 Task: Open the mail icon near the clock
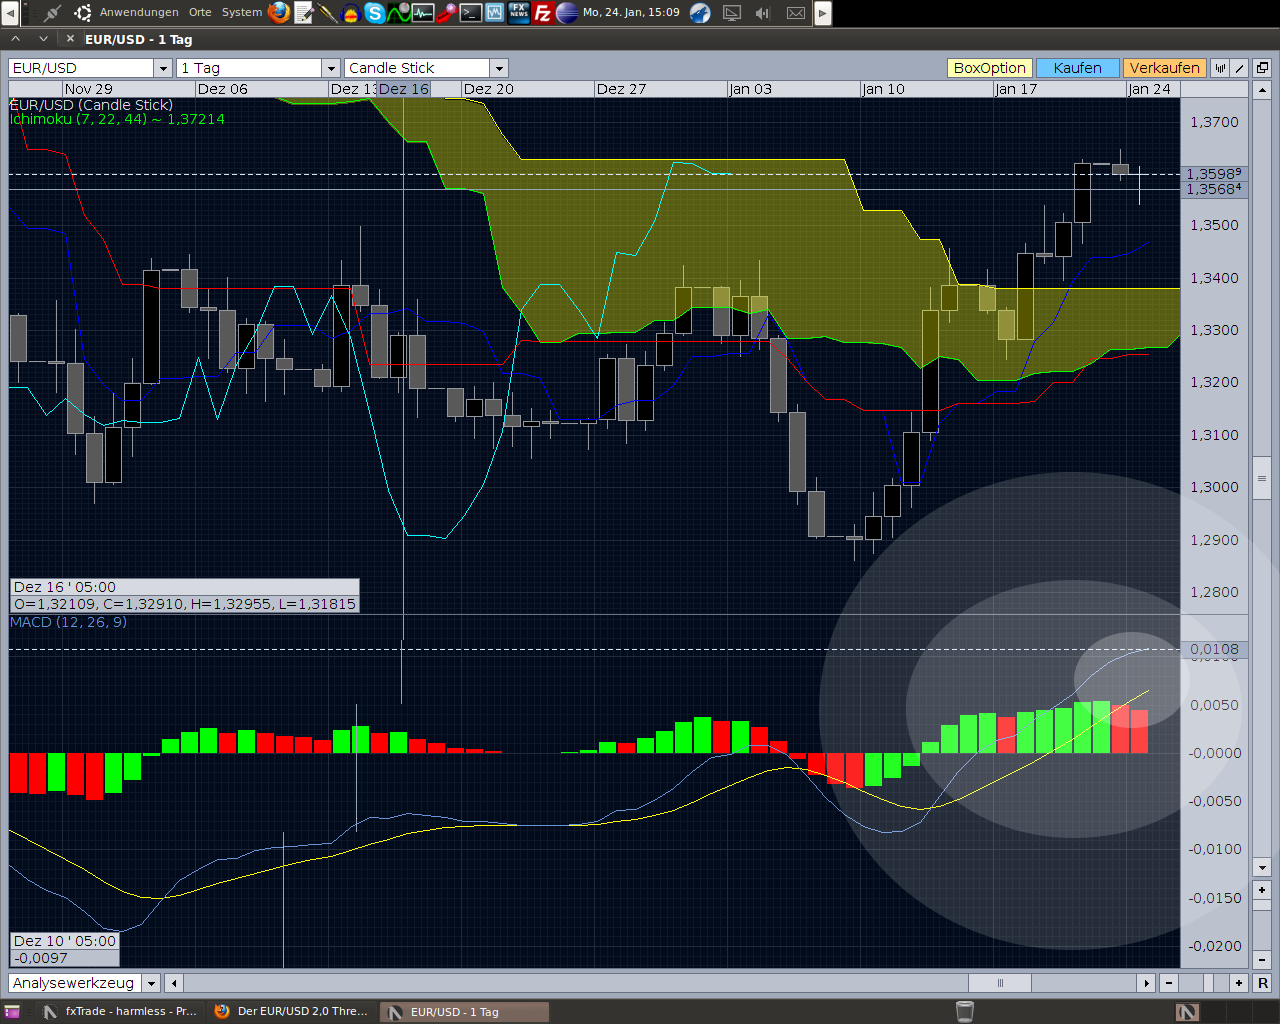[x=796, y=13]
